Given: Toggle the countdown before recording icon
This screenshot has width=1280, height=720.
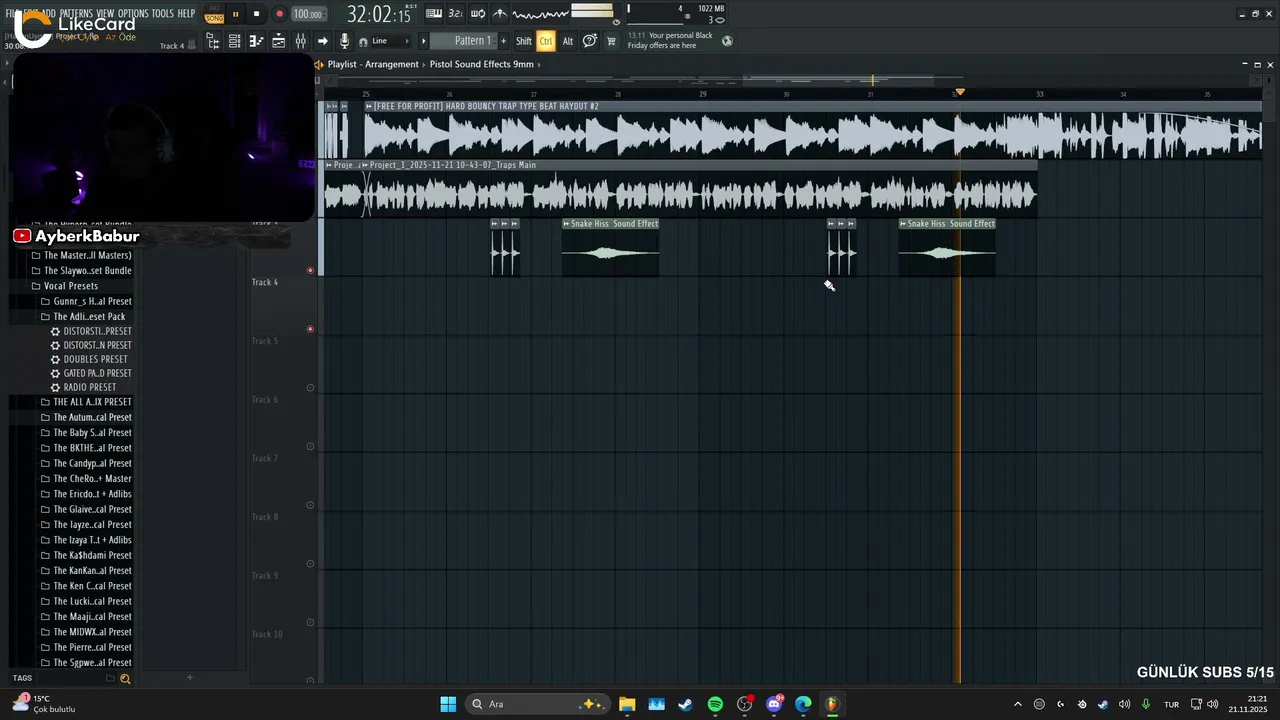Looking at the screenshot, I should pos(455,13).
